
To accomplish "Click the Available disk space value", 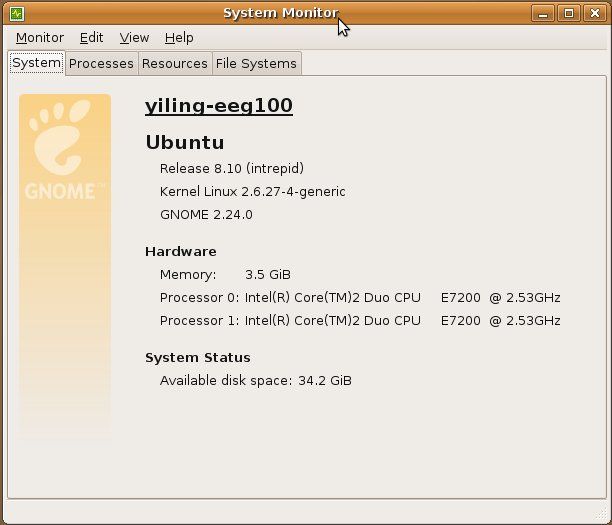I will click(x=325, y=380).
